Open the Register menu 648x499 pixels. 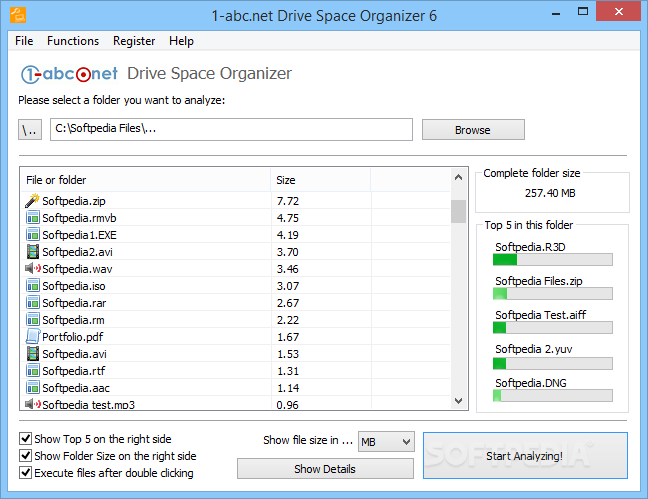(x=134, y=41)
